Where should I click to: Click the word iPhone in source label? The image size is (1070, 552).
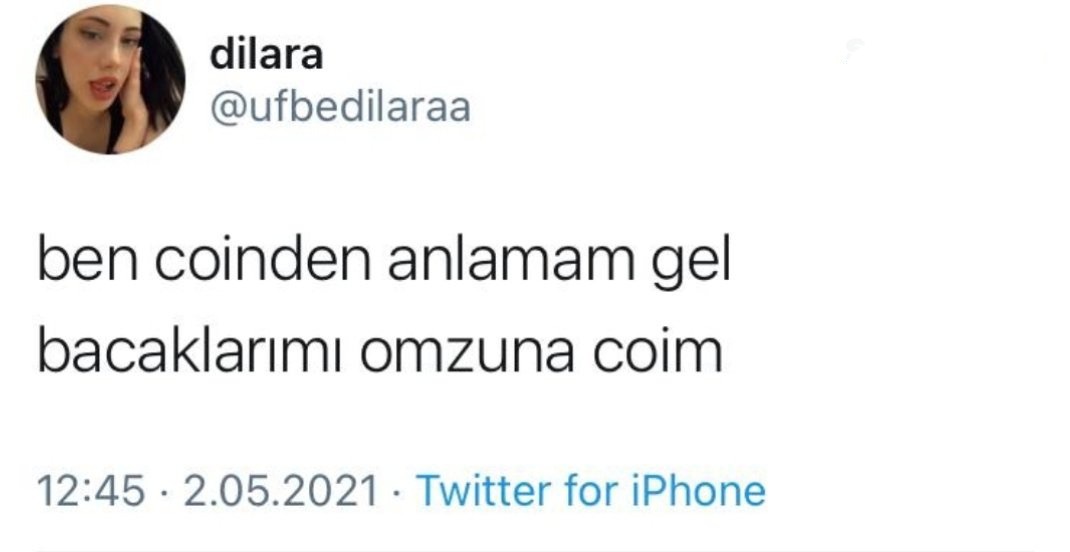[x=698, y=491]
